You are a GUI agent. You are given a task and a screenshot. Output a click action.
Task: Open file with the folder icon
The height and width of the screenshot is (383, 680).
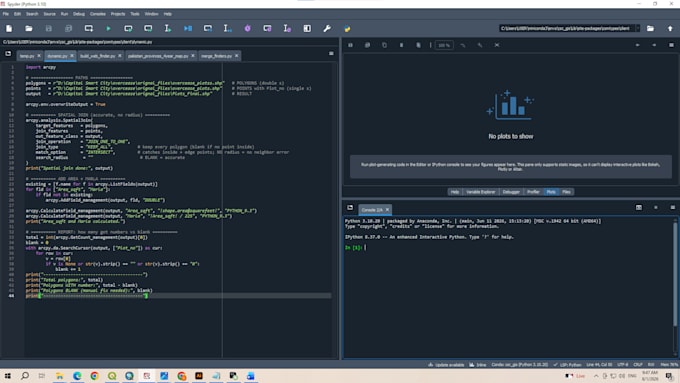point(29,29)
